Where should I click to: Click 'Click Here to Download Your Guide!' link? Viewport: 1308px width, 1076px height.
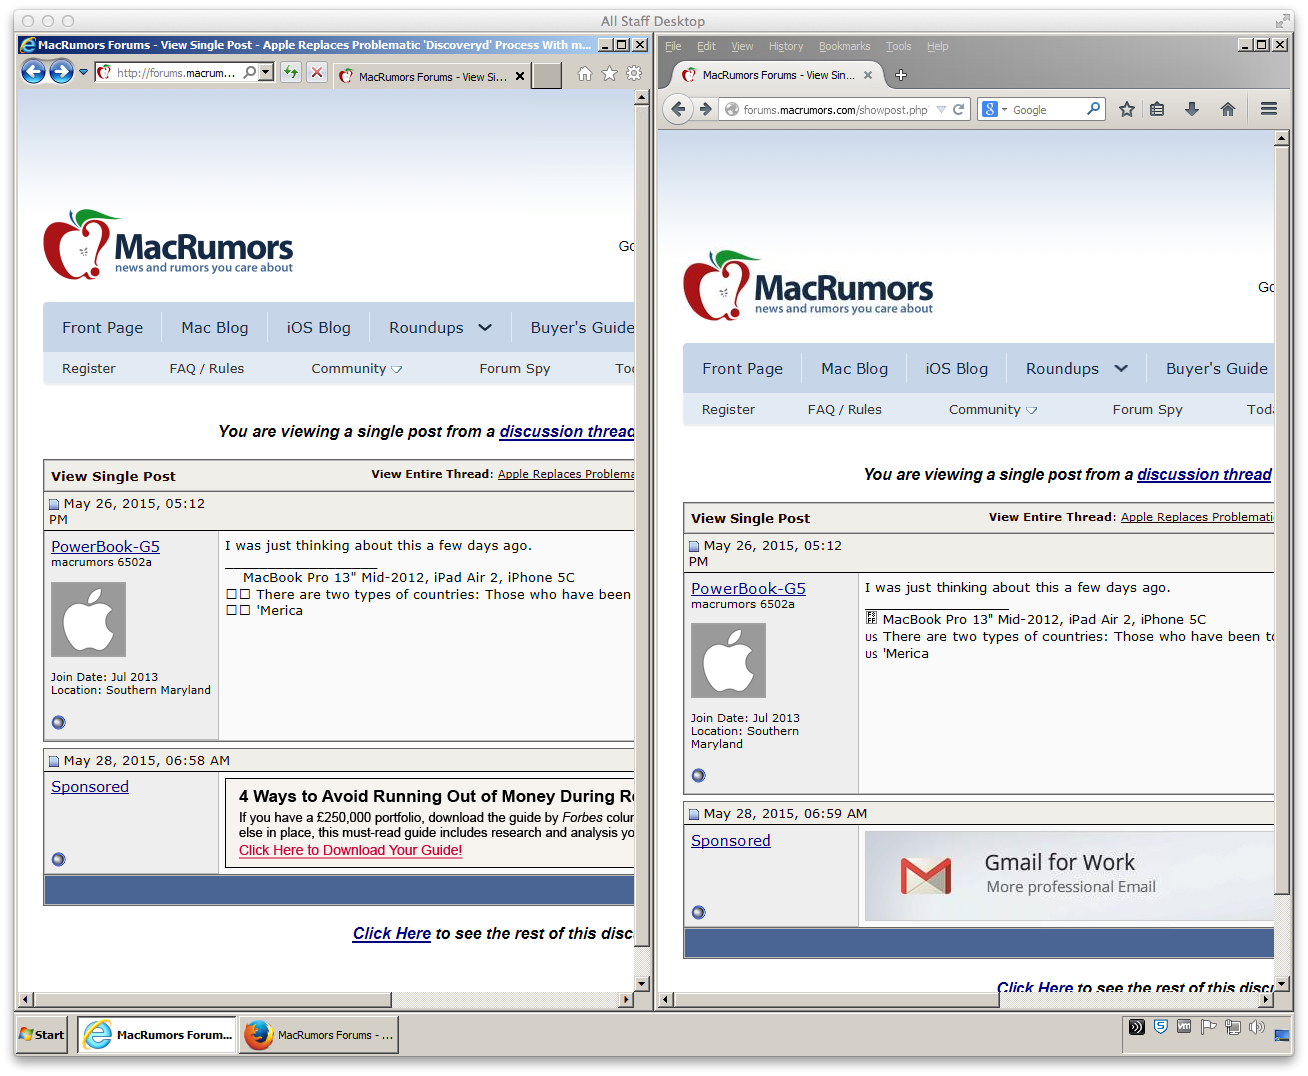[350, 850]
